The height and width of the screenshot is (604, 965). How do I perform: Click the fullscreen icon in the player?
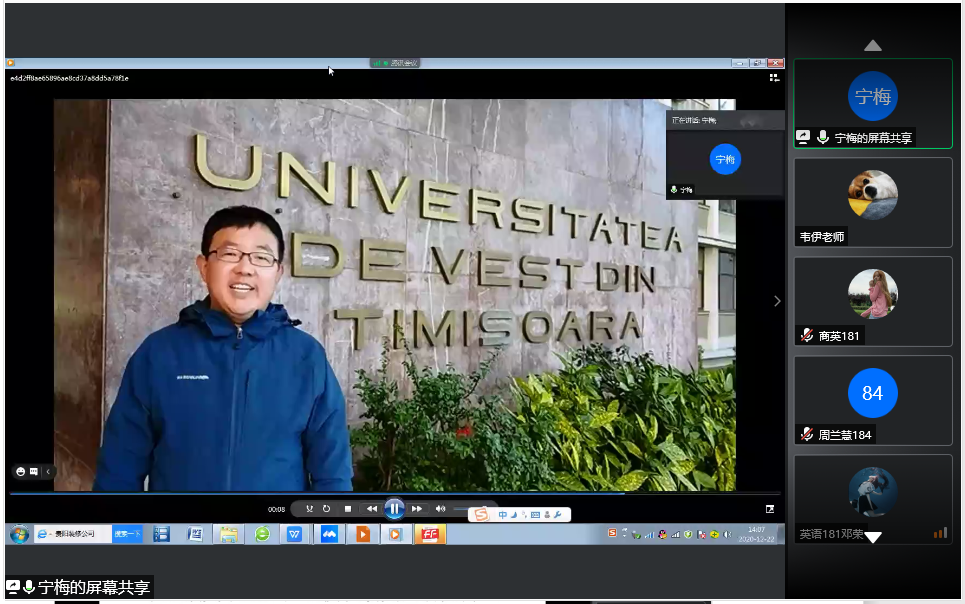coord(771,509)
